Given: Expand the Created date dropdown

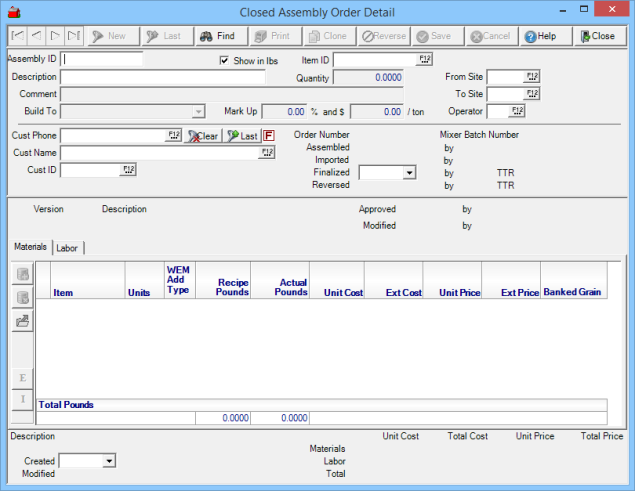Looking at the screenshot, I should click(x=109, y=461).
